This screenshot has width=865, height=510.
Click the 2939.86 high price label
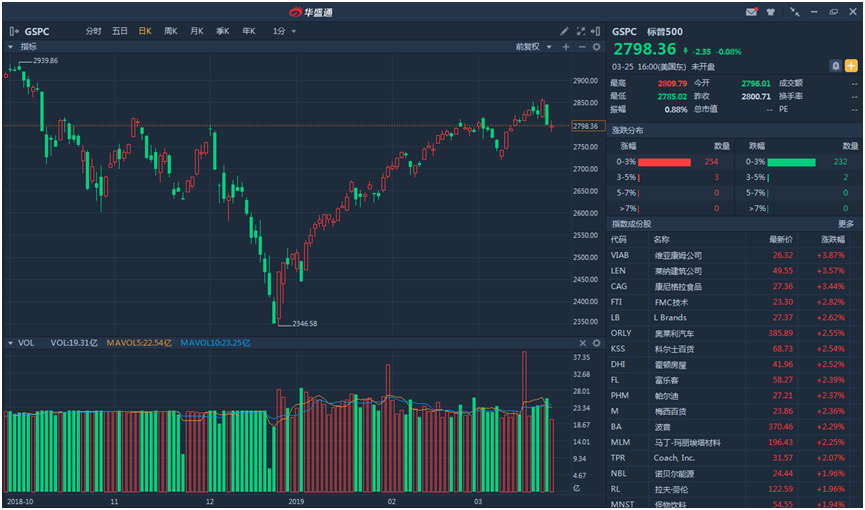click(46, 61)
